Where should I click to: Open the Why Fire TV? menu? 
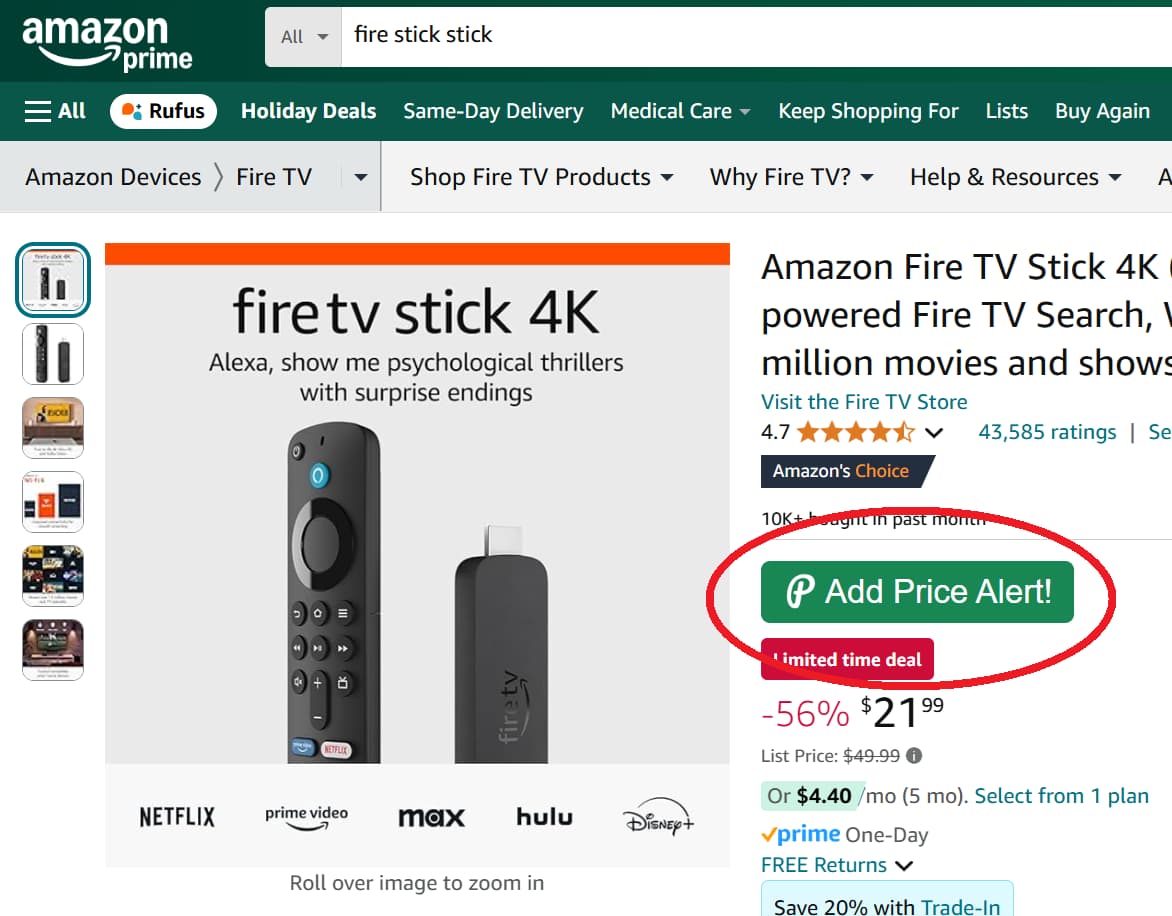tap(791, 176)
